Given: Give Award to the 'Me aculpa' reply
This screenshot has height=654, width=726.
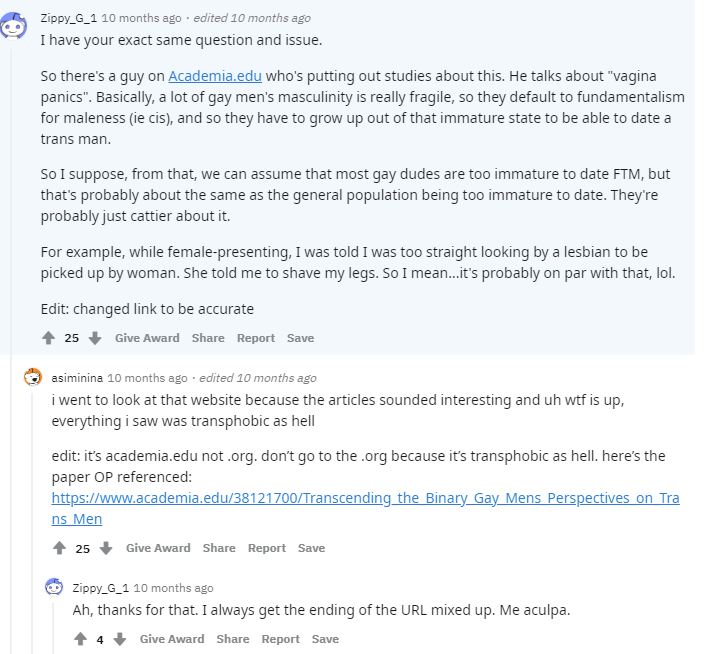Looking at the screenshot, I should pyautogui.click(x=172, y=639).
